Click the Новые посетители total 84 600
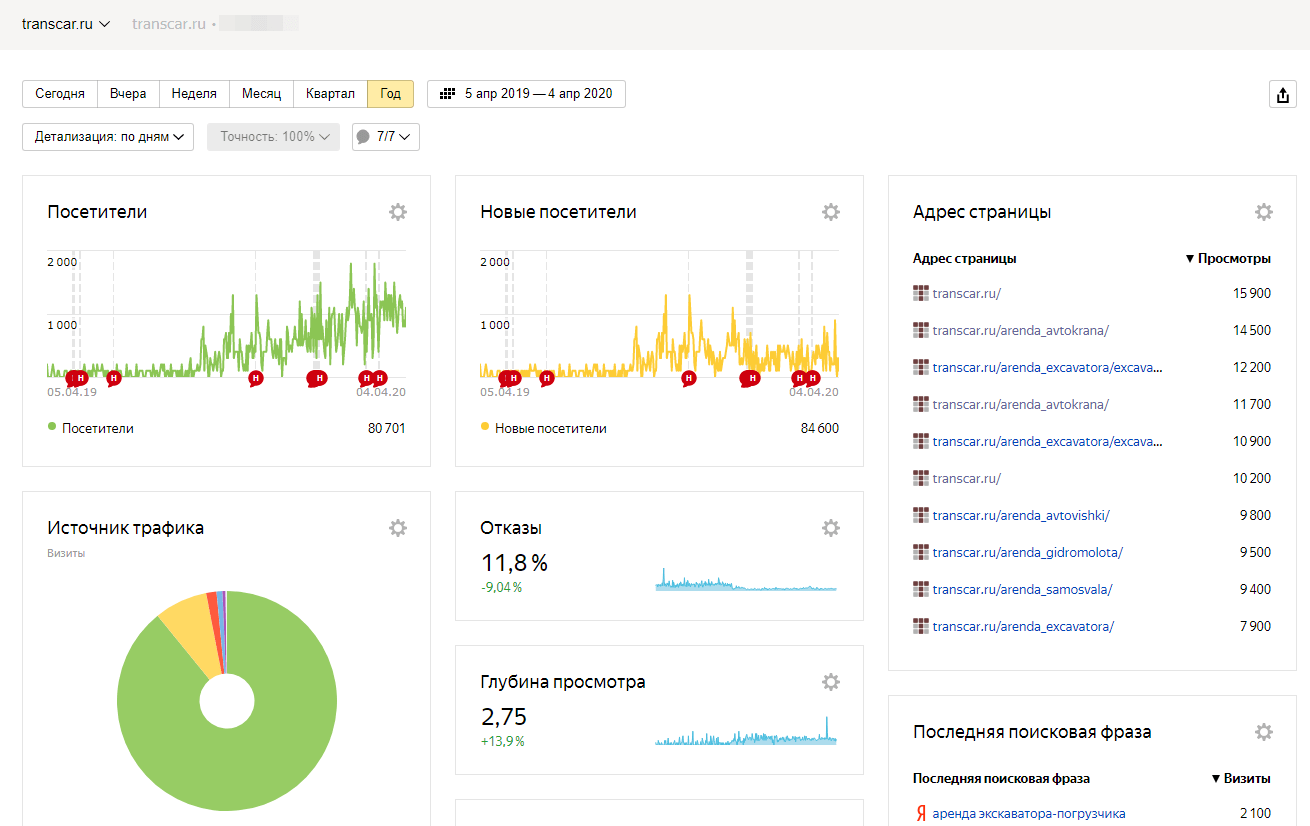This screenshot has width=1310, height=826. pos(820,428)
